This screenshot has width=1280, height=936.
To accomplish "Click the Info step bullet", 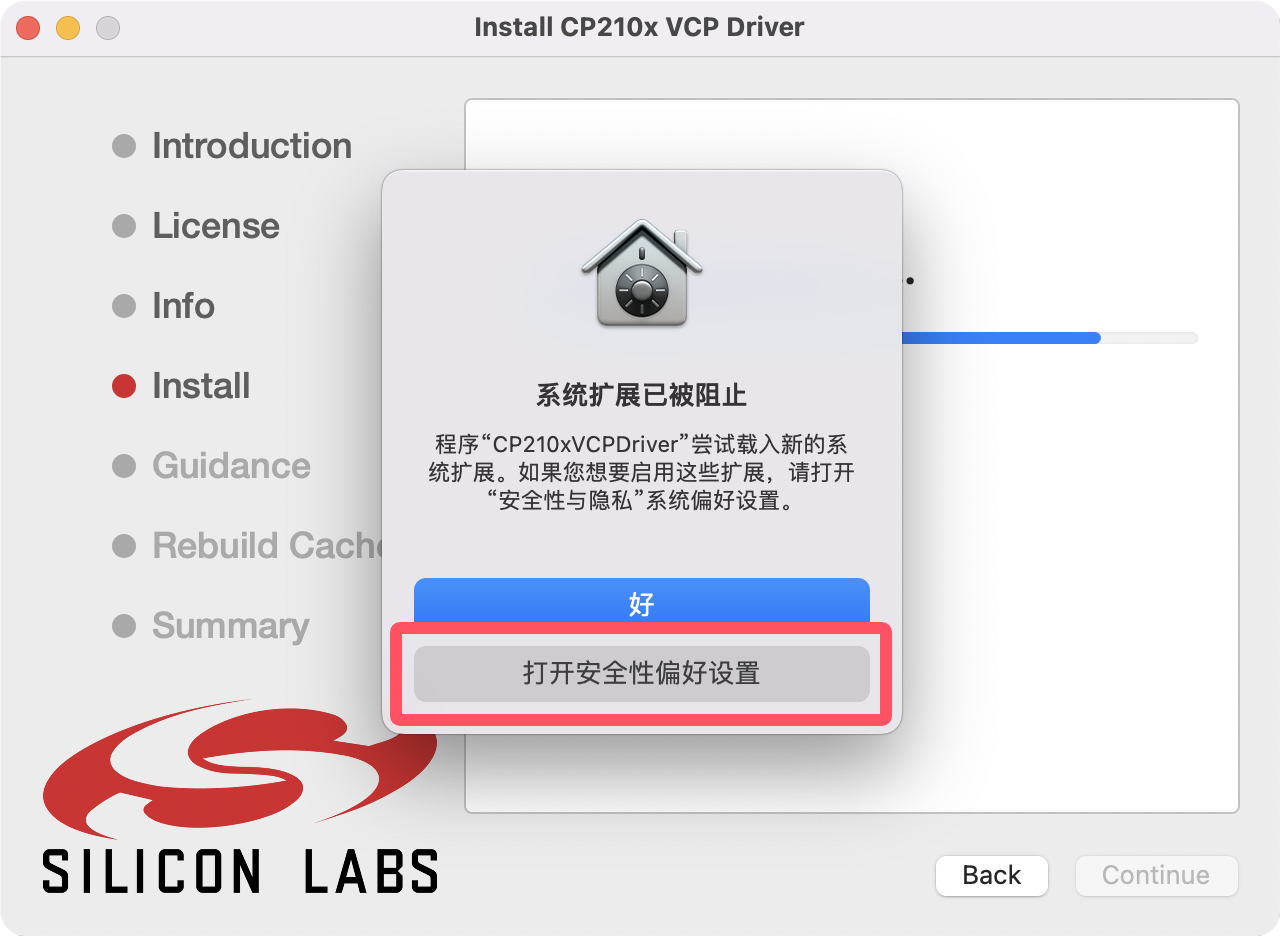I will coord(124,306).
